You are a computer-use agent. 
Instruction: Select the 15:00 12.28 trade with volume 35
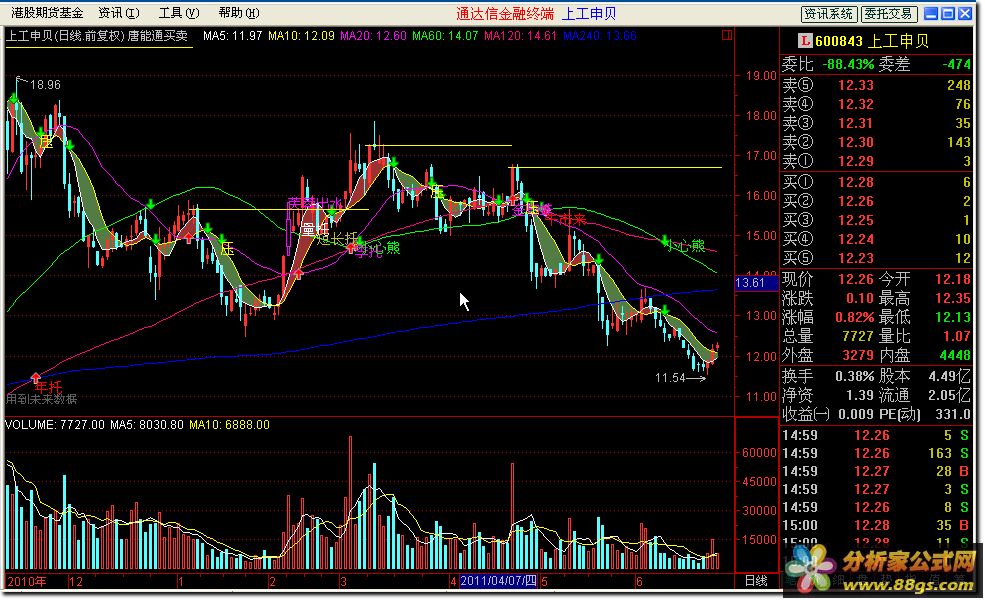tap(876, 525)
